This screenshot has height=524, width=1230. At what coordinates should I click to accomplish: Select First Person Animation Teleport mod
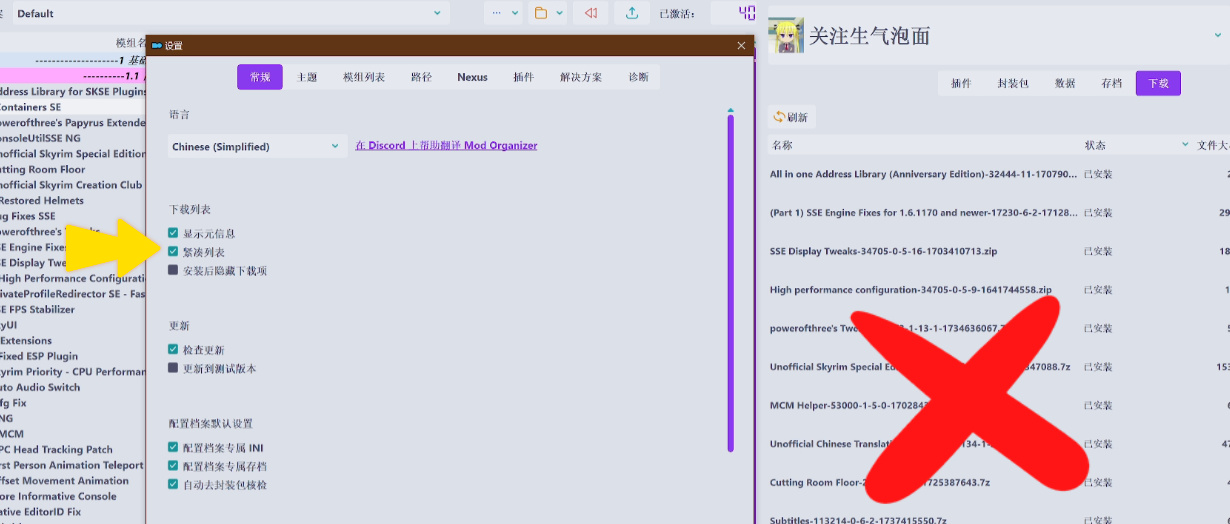click(72, 465)
